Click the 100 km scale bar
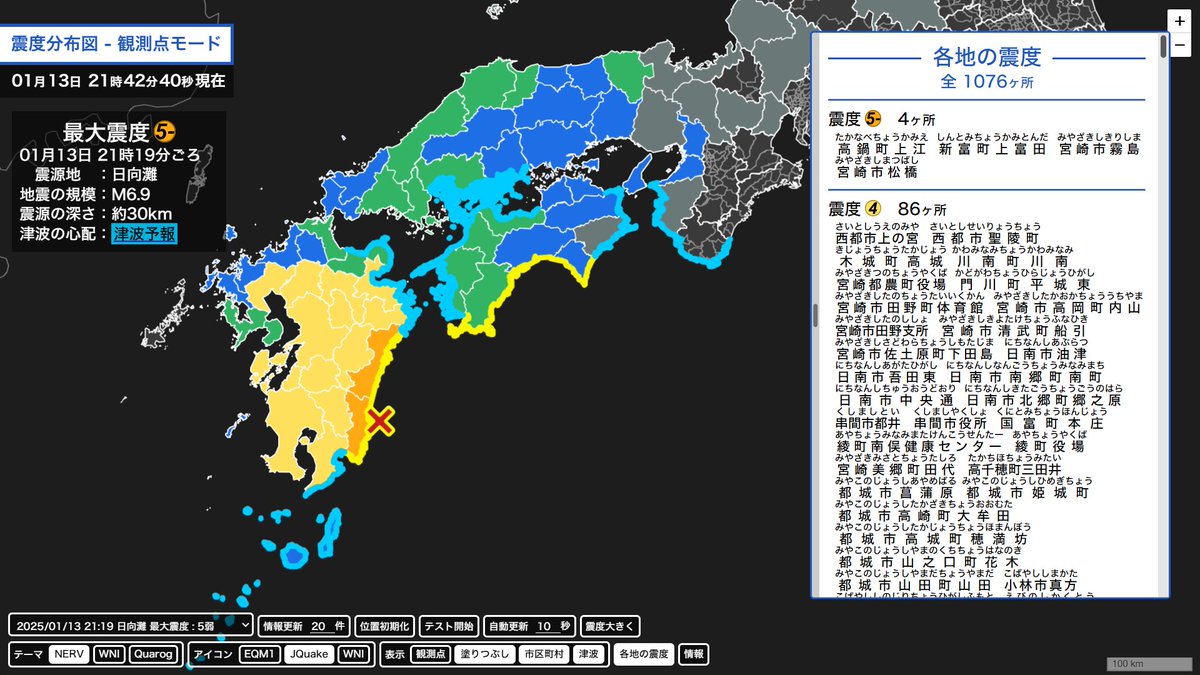 coord(1150,664)
